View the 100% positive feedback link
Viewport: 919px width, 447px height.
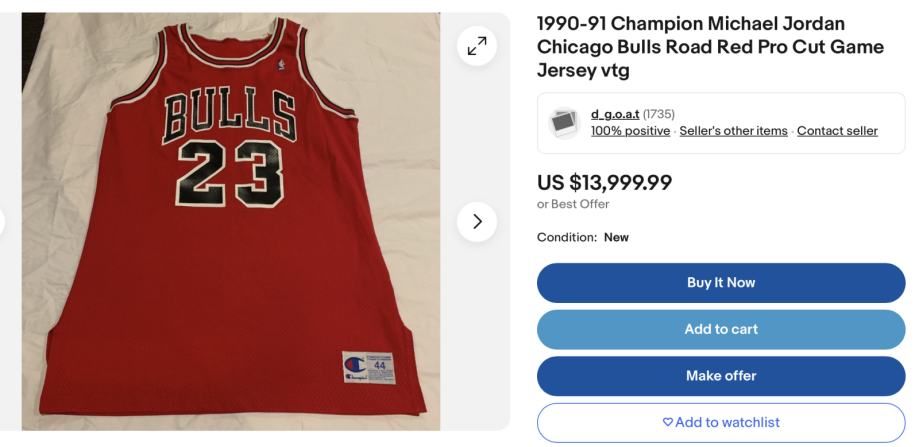pos(630,131)
